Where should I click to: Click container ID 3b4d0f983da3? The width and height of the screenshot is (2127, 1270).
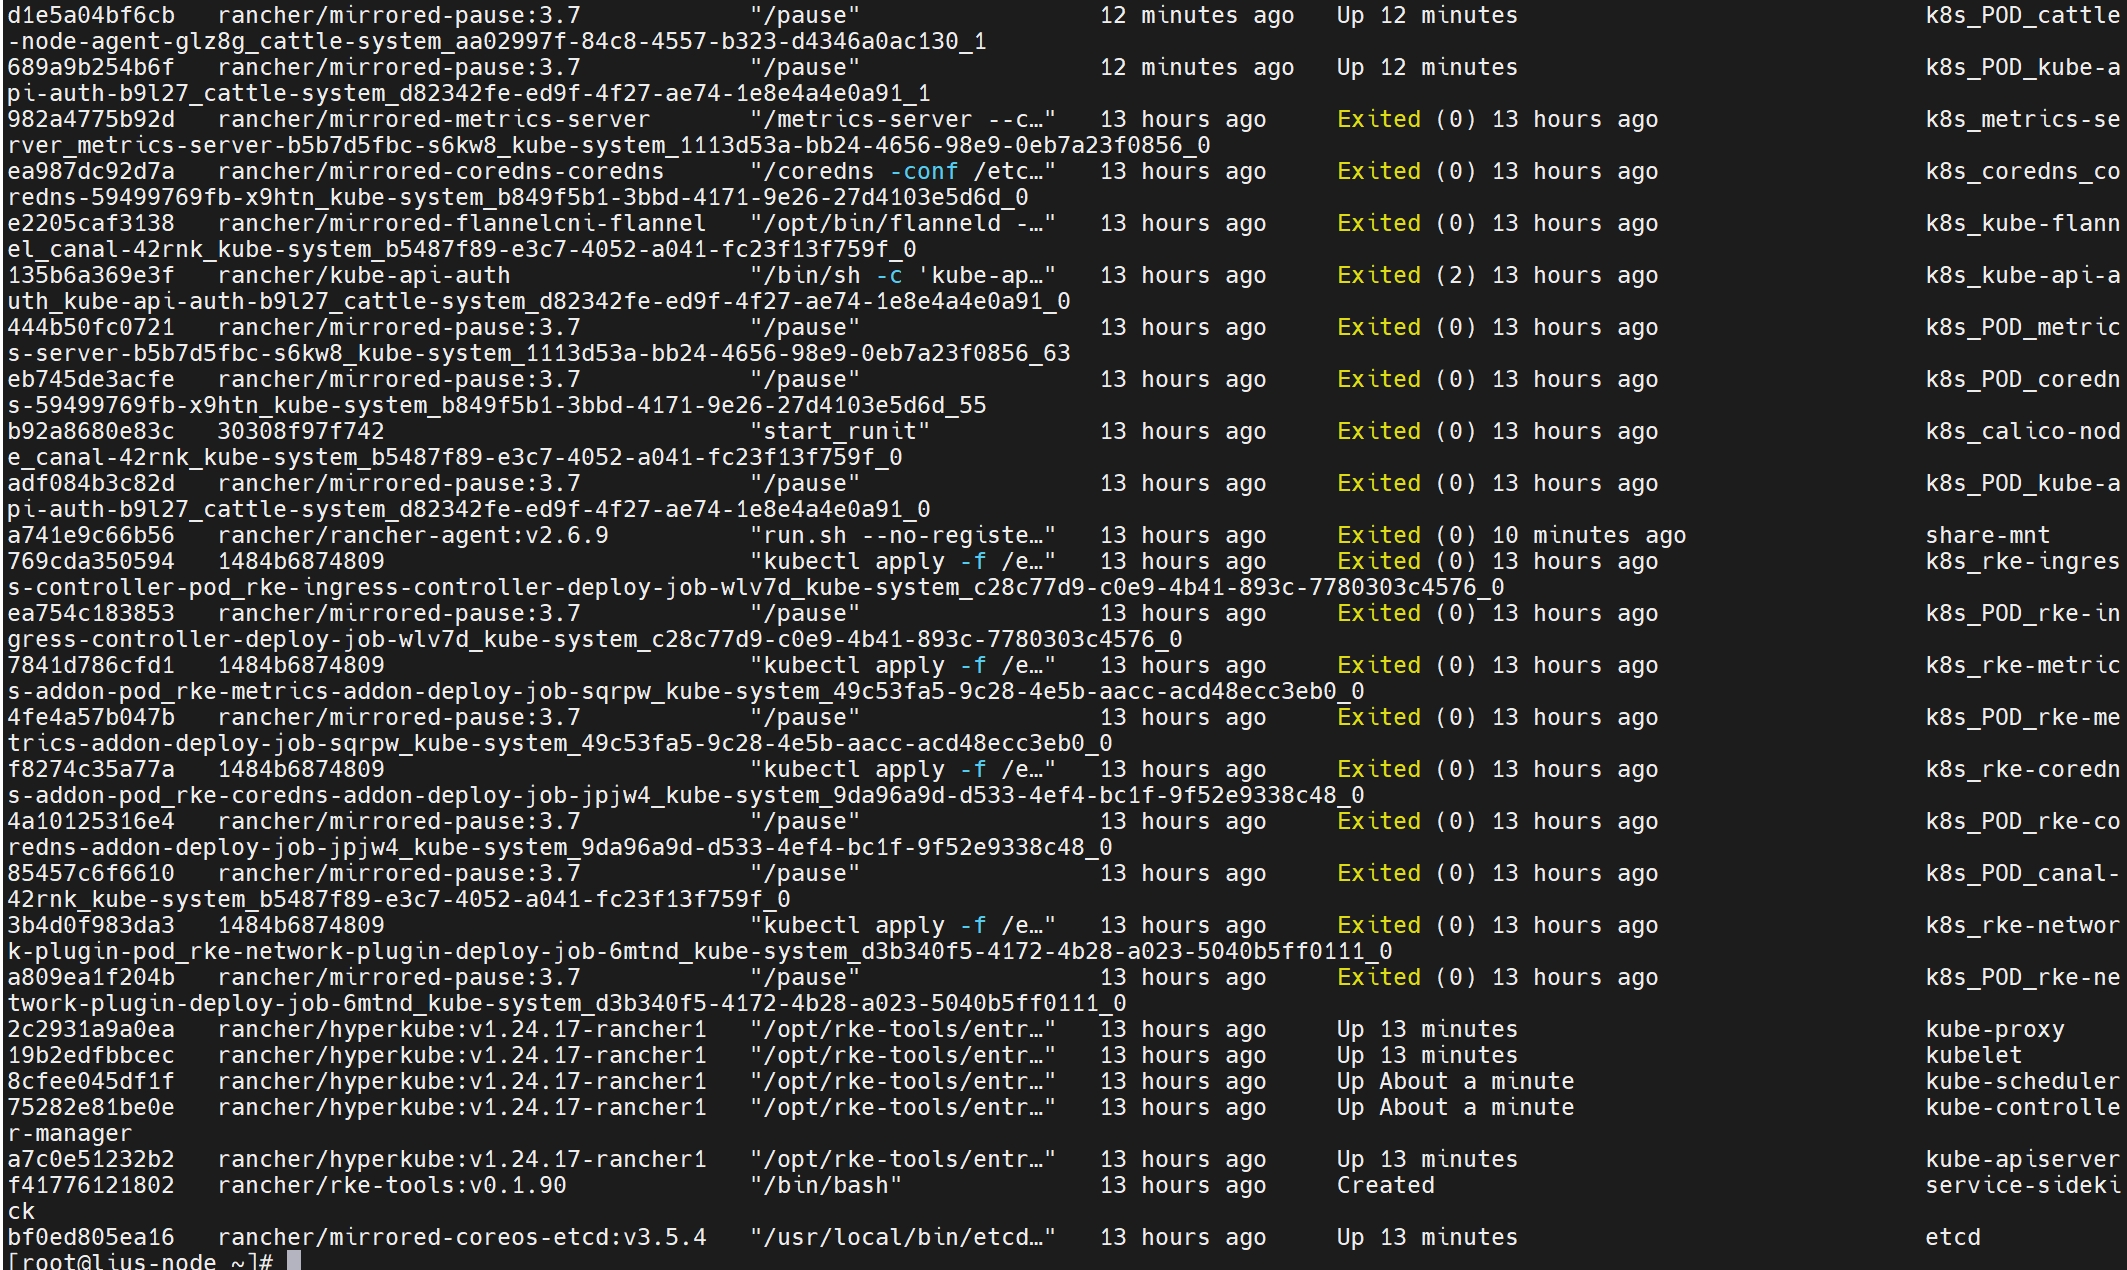[91, 926]
